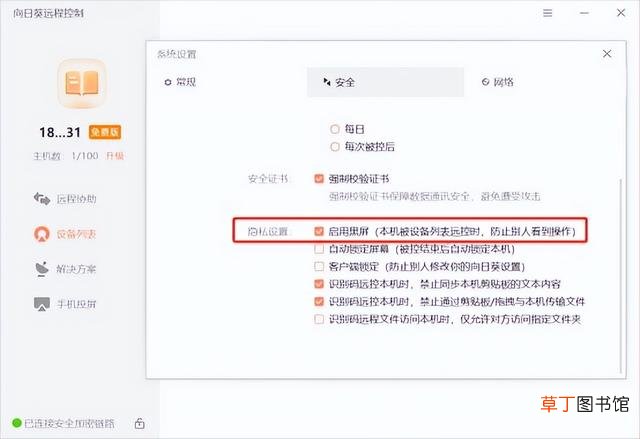This screenshot has width=640, height=439.
Task: Click the orange book avatar icon
Action: pos(82,83)
